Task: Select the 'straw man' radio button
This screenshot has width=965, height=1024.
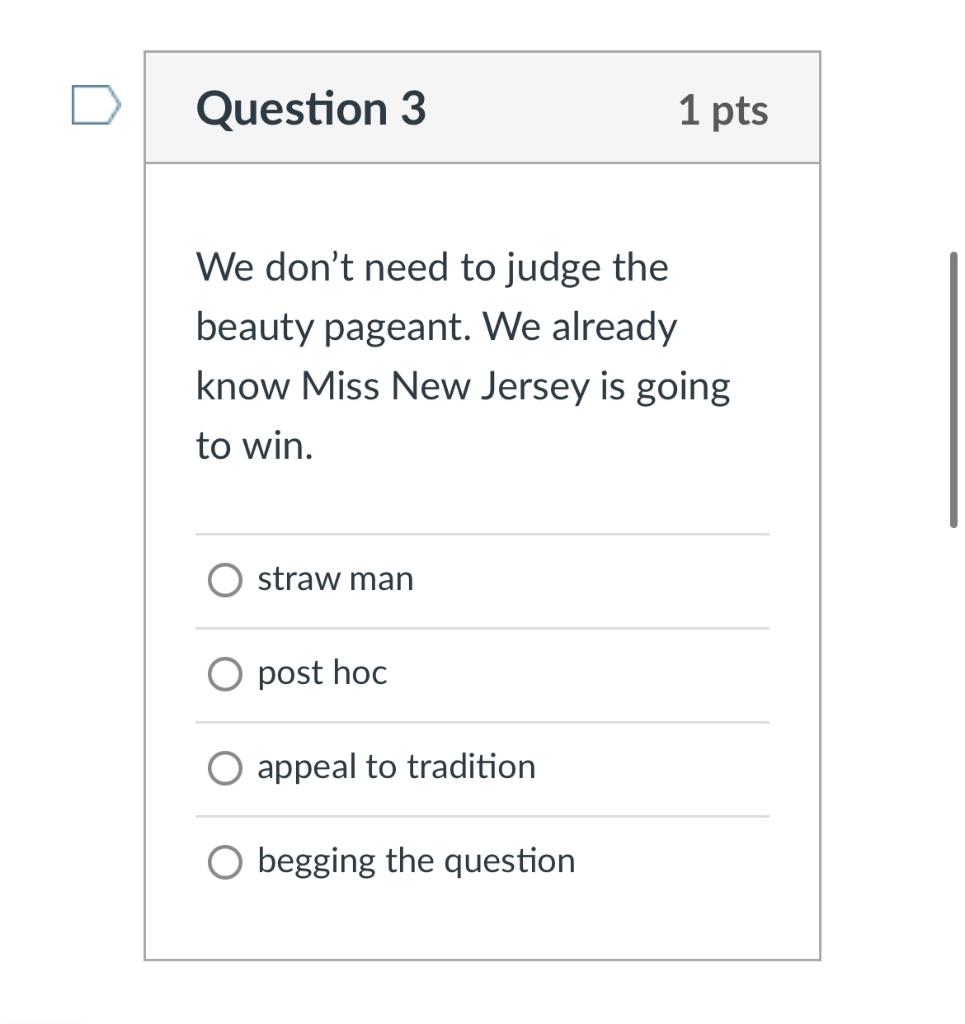Action: (225, 580)
